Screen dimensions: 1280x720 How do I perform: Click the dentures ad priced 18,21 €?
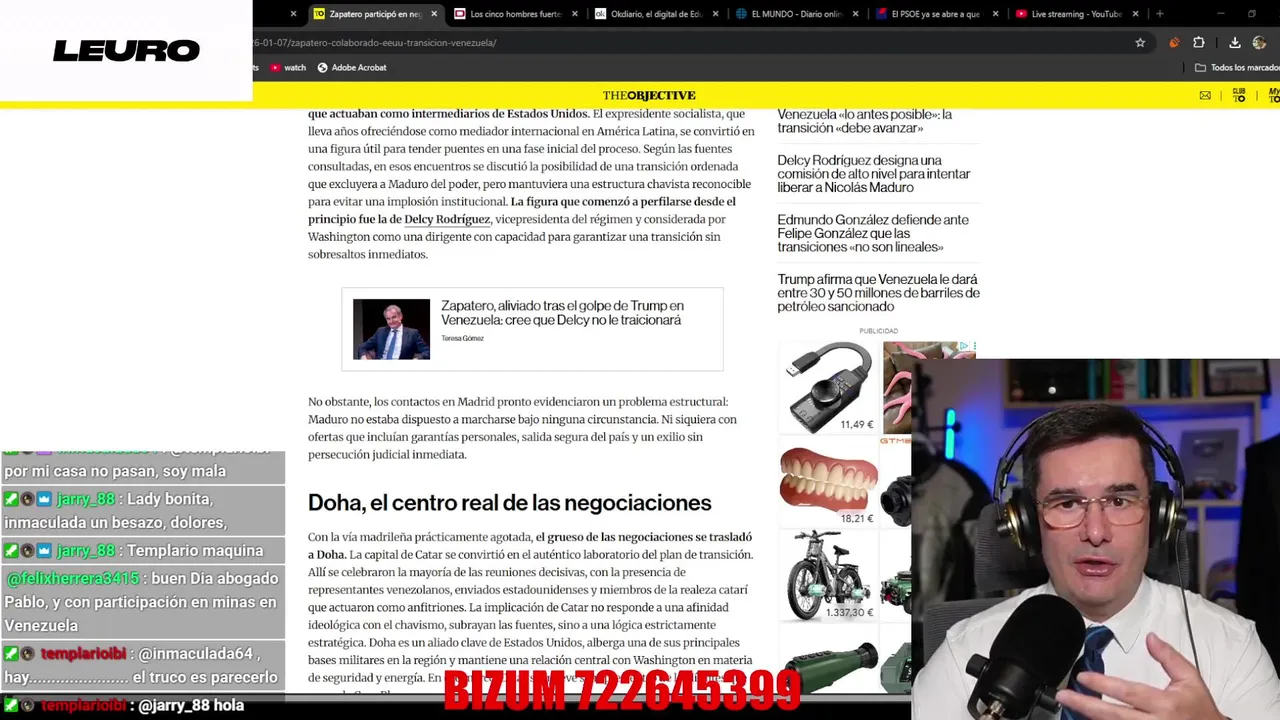point(828,482)
